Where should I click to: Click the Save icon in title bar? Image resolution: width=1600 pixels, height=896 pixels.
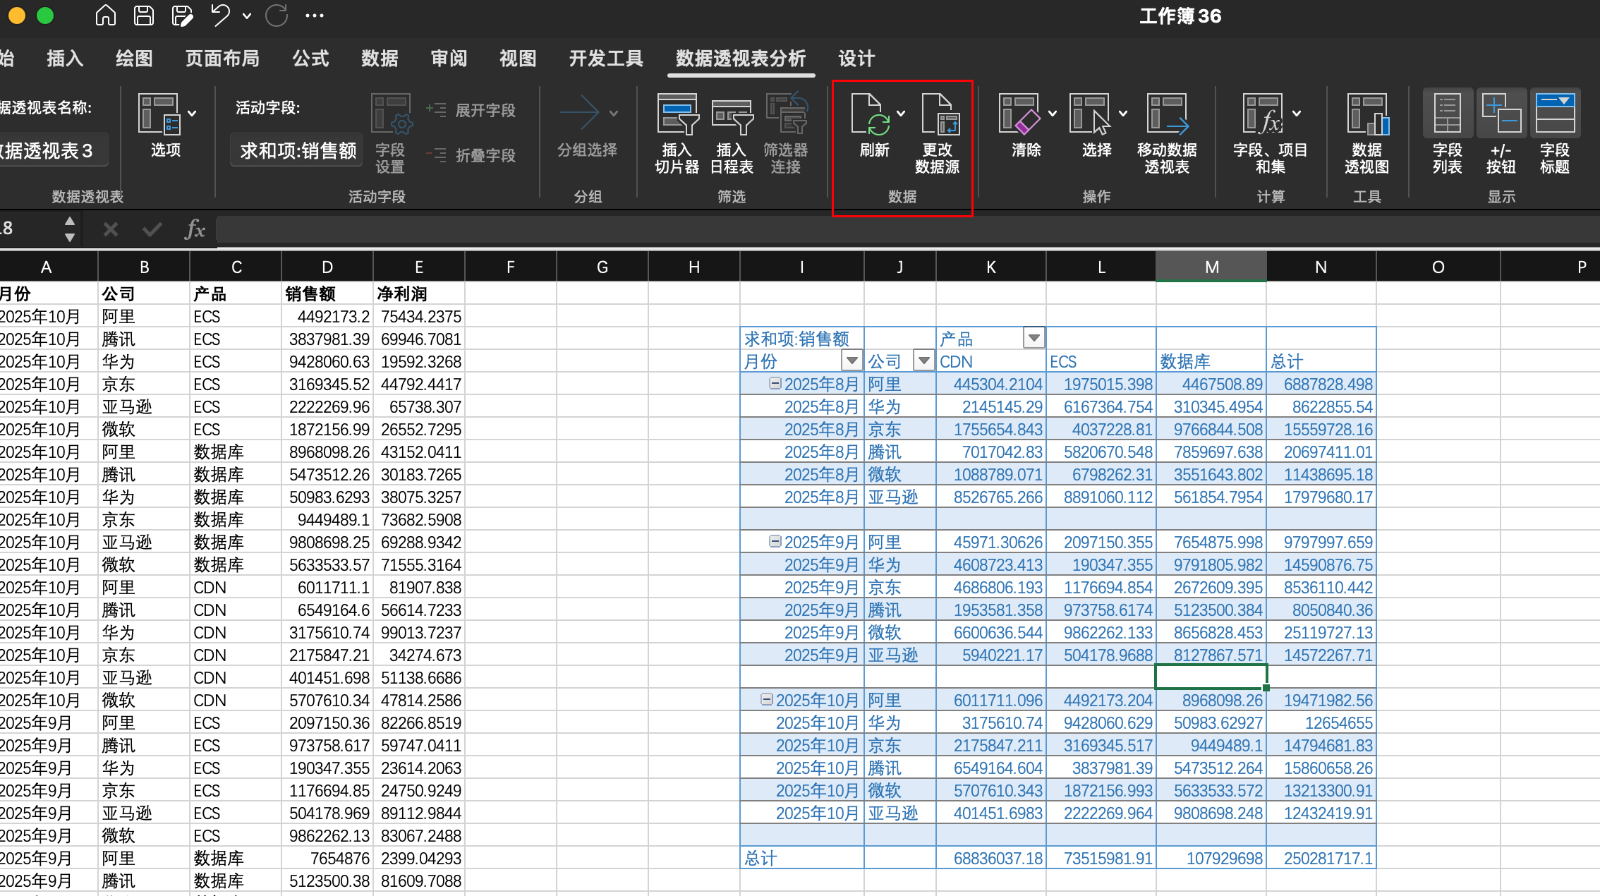(x=144, y=15)
